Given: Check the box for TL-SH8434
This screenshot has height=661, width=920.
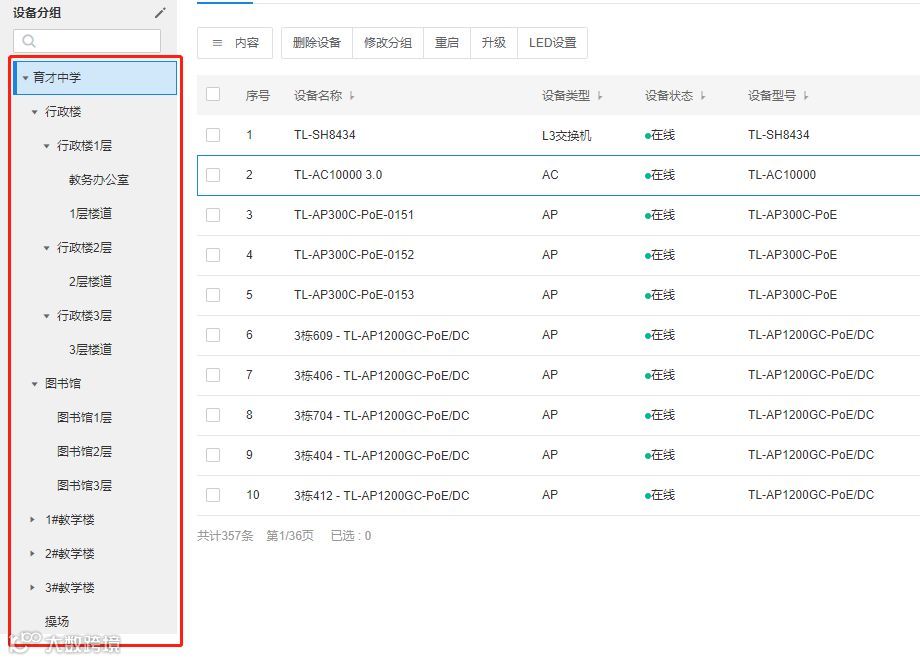Looking at the screenshot, I should 213,135.
